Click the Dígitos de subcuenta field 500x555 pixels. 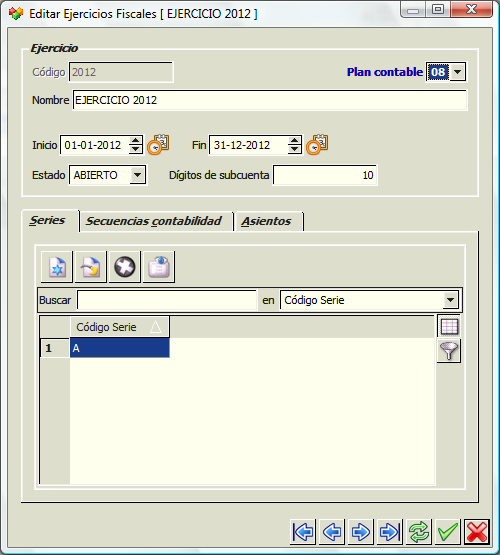pyautogui.click(x=325, y=175)
